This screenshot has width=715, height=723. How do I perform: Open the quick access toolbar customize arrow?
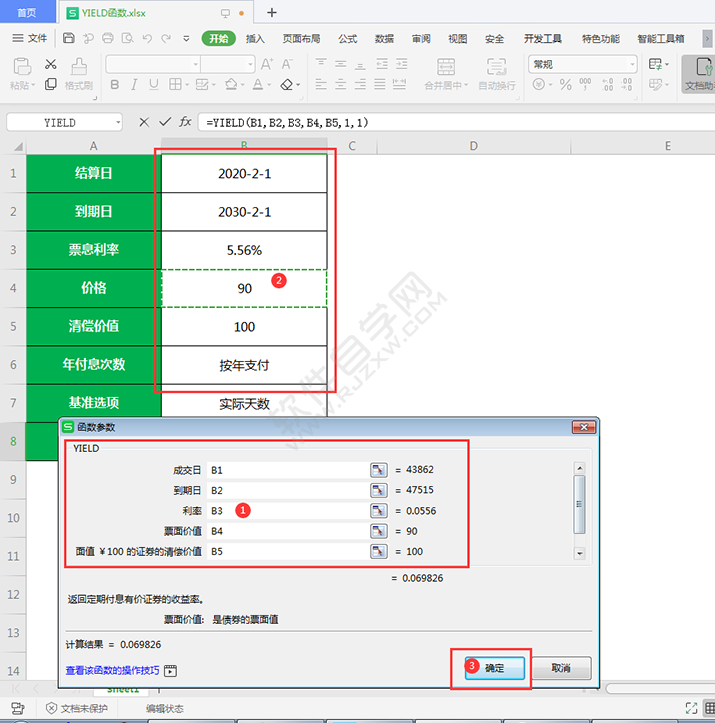click(186, 39)
